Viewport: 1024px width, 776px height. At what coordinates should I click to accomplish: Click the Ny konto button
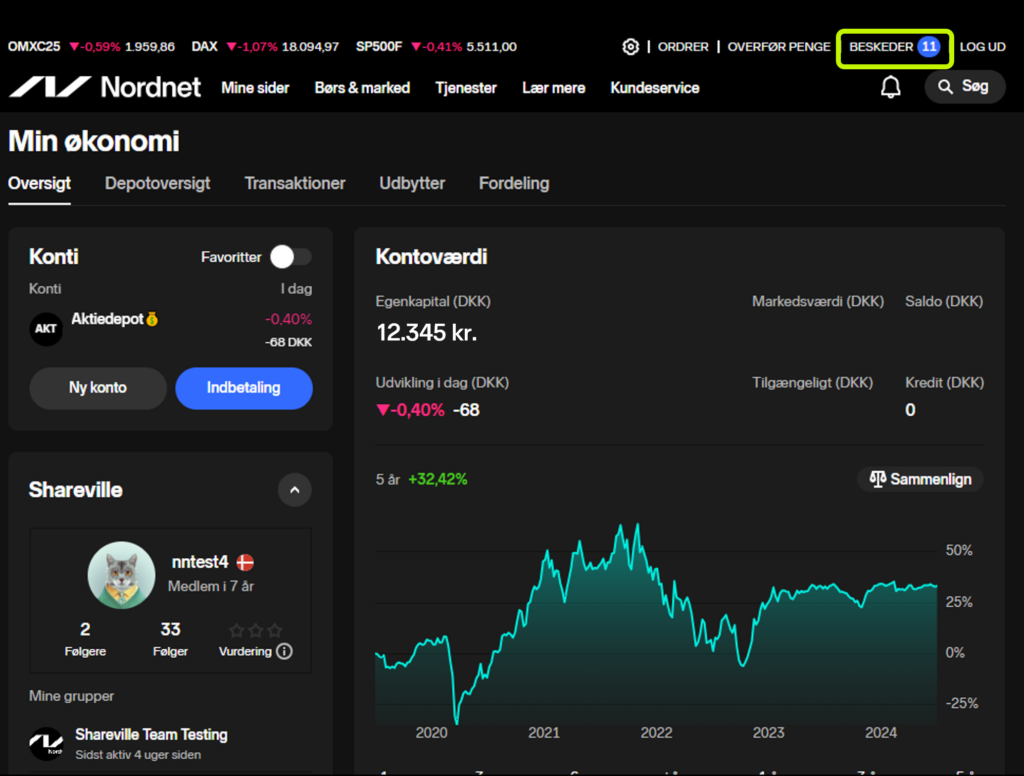[98, 388]
